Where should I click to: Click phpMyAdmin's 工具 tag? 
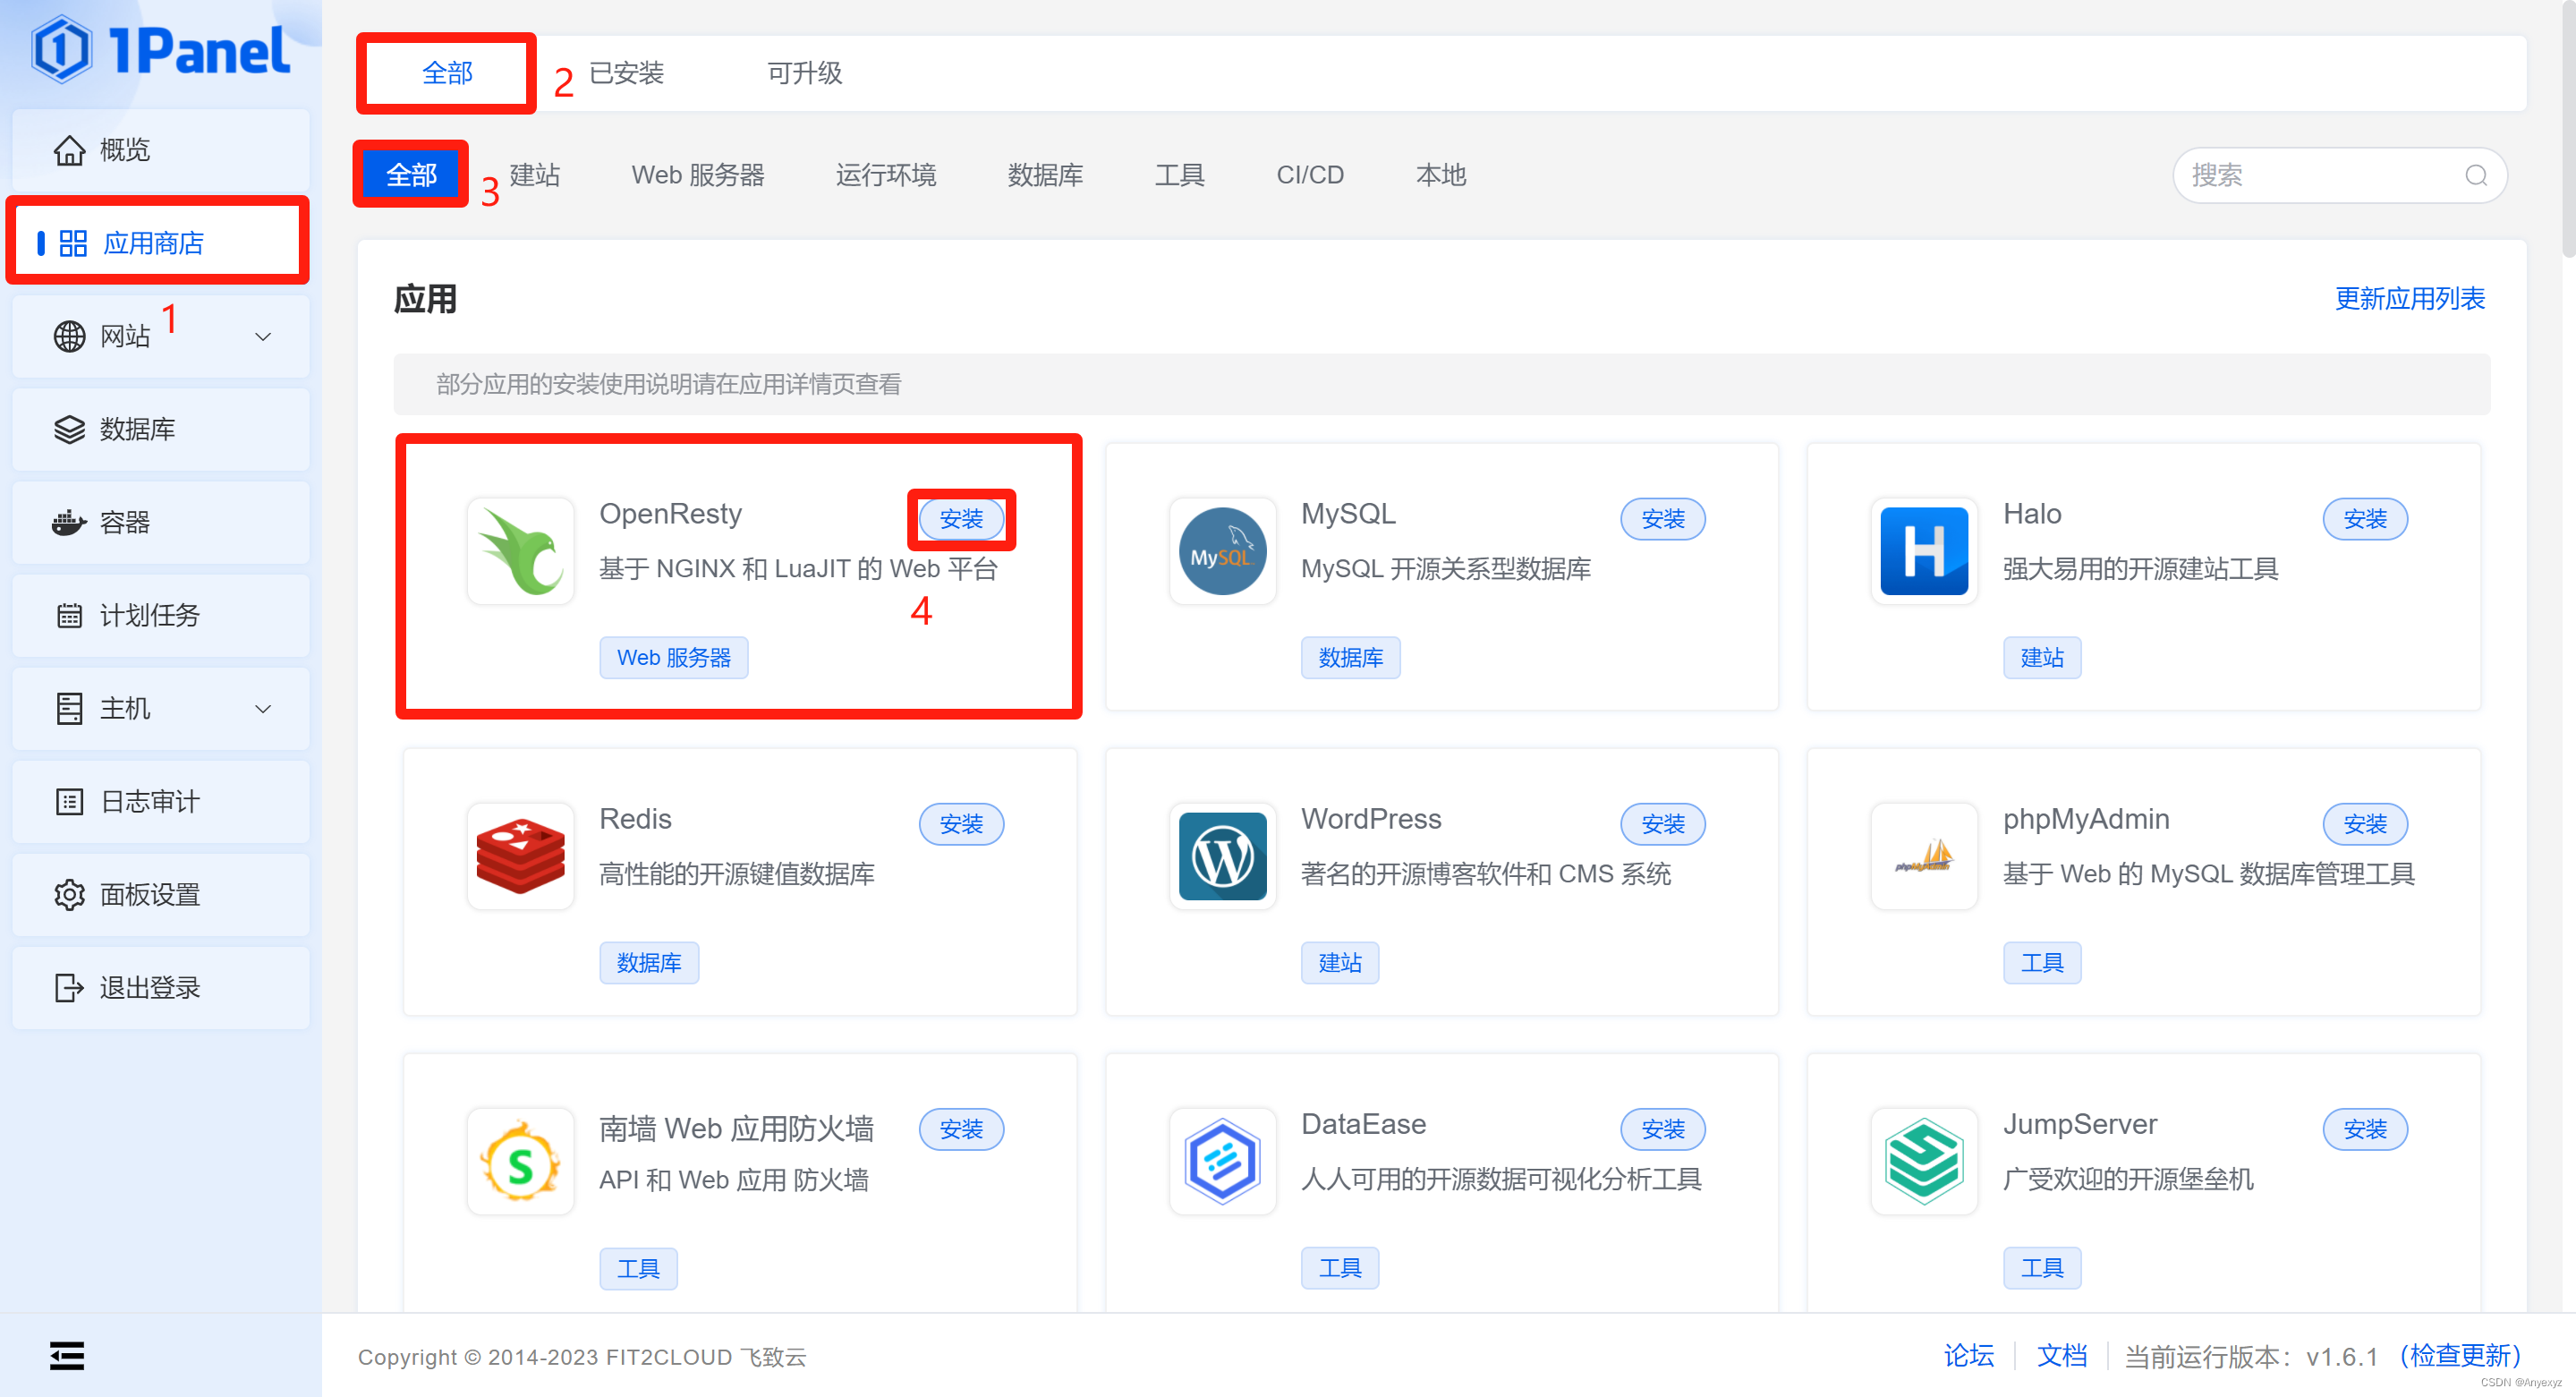(x=2042, y=962)
